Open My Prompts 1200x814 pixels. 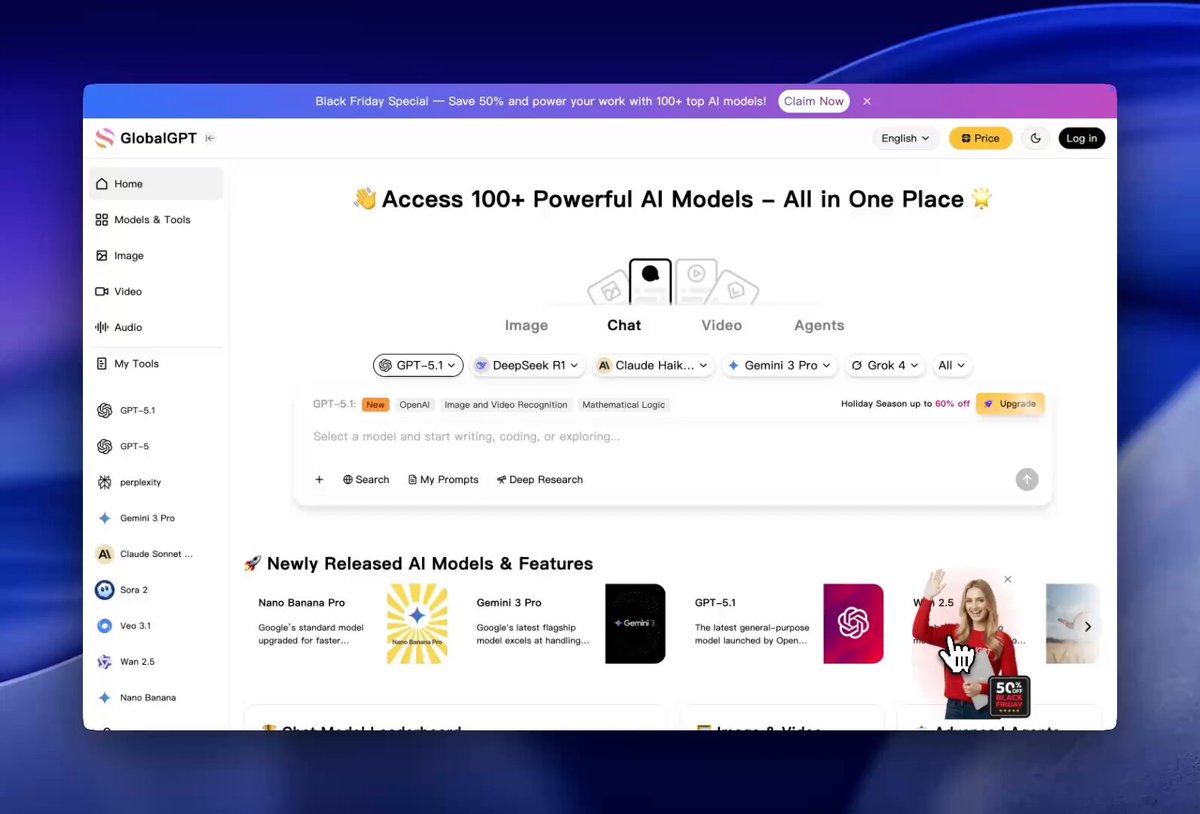[x=443, y=480]
